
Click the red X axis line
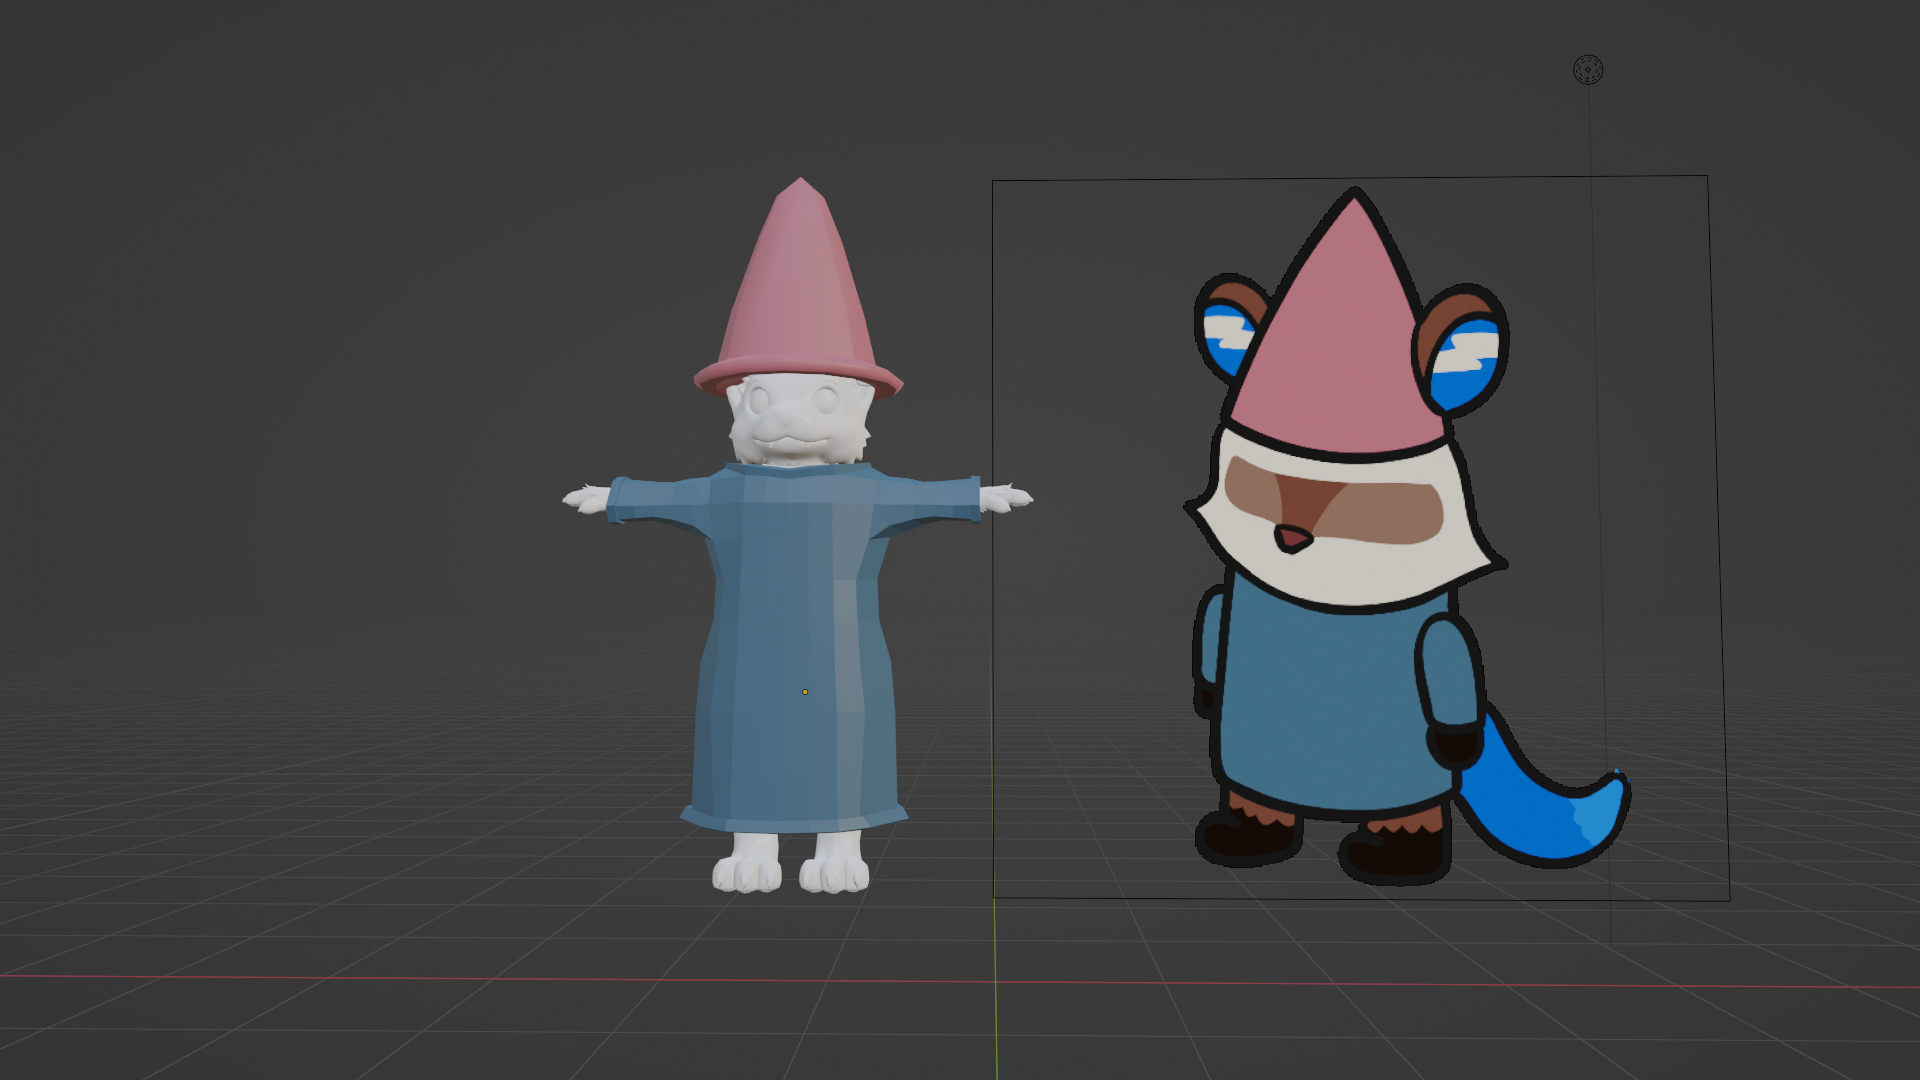400,978
